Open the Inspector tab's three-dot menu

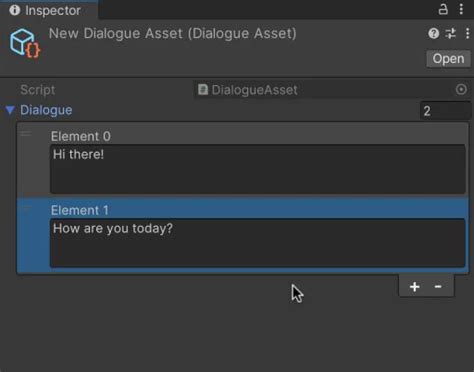[461, 9]
